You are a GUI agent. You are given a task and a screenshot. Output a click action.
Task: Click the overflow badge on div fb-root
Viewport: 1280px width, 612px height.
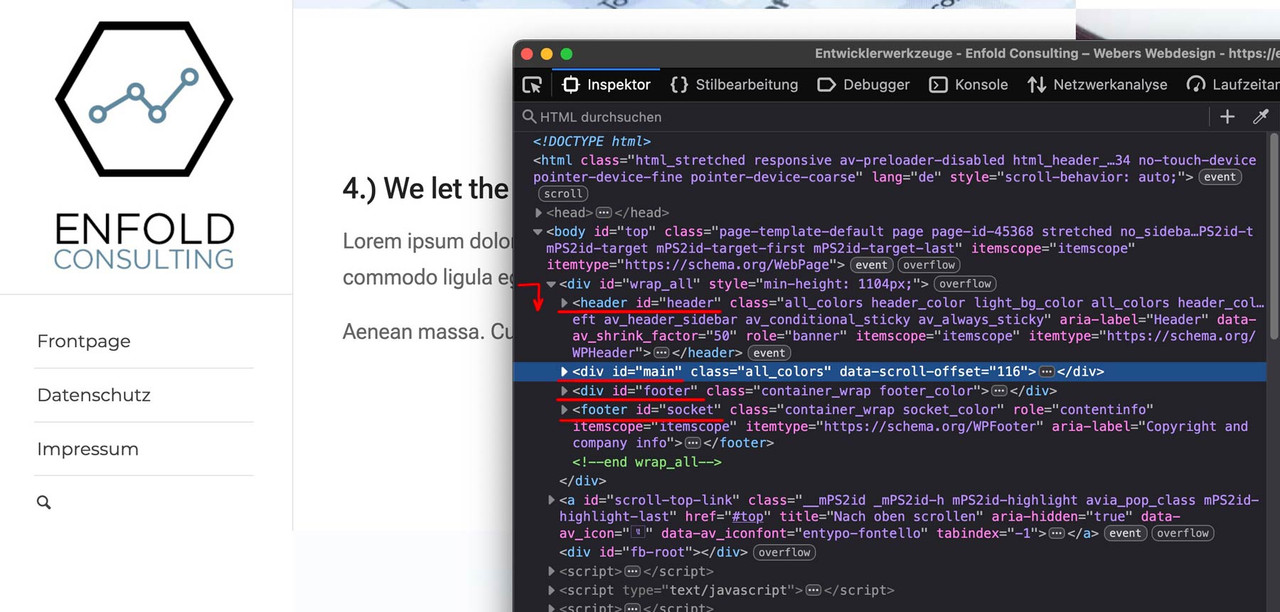point(784,552)
